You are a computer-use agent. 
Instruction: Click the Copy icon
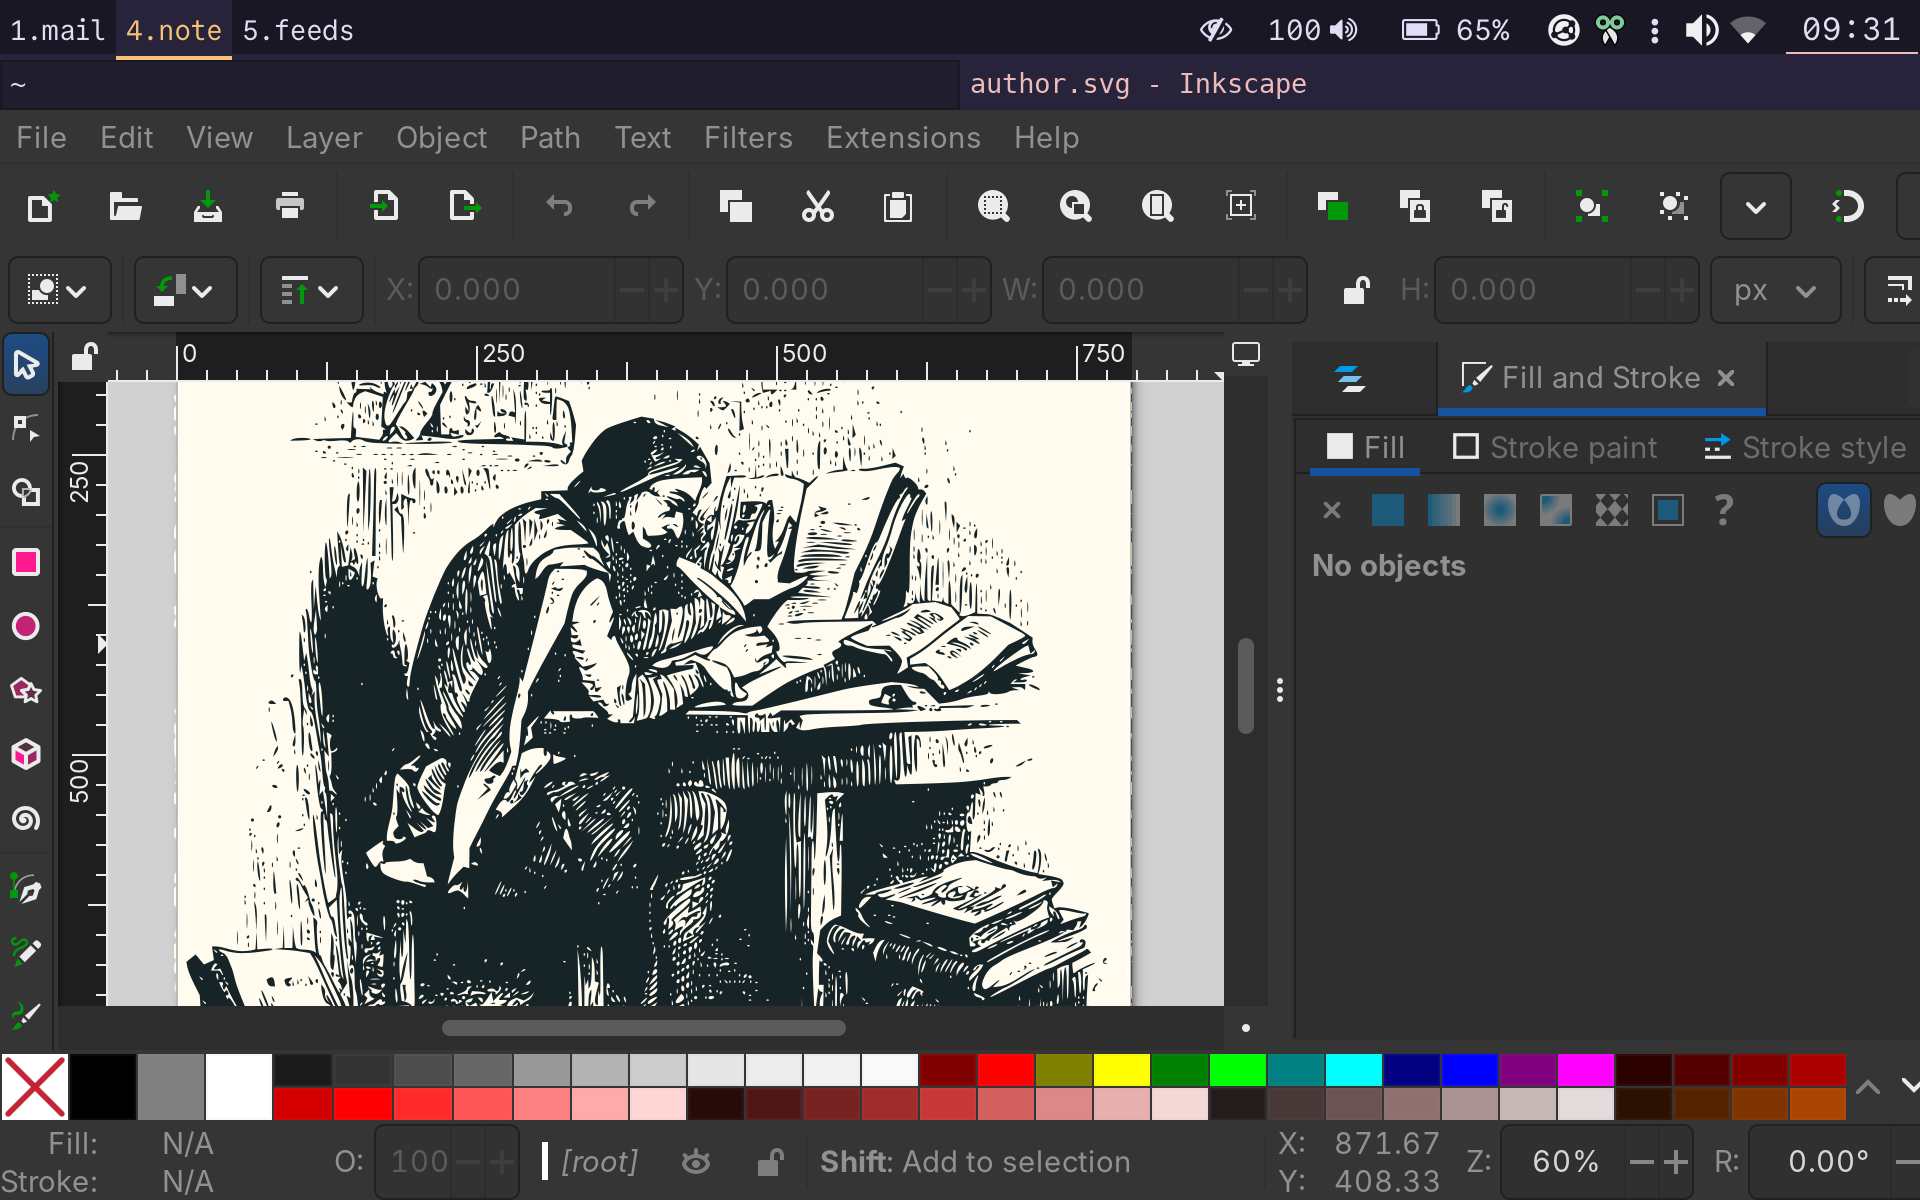coord(735,207)
